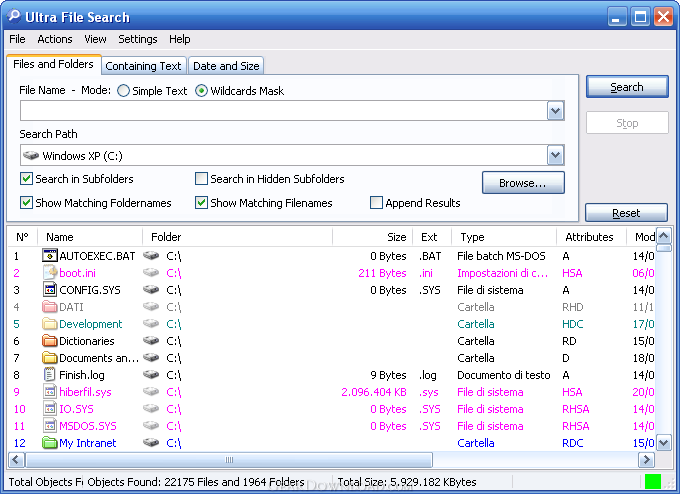Click the drive icon in My Intranet row

click(151, 442)
